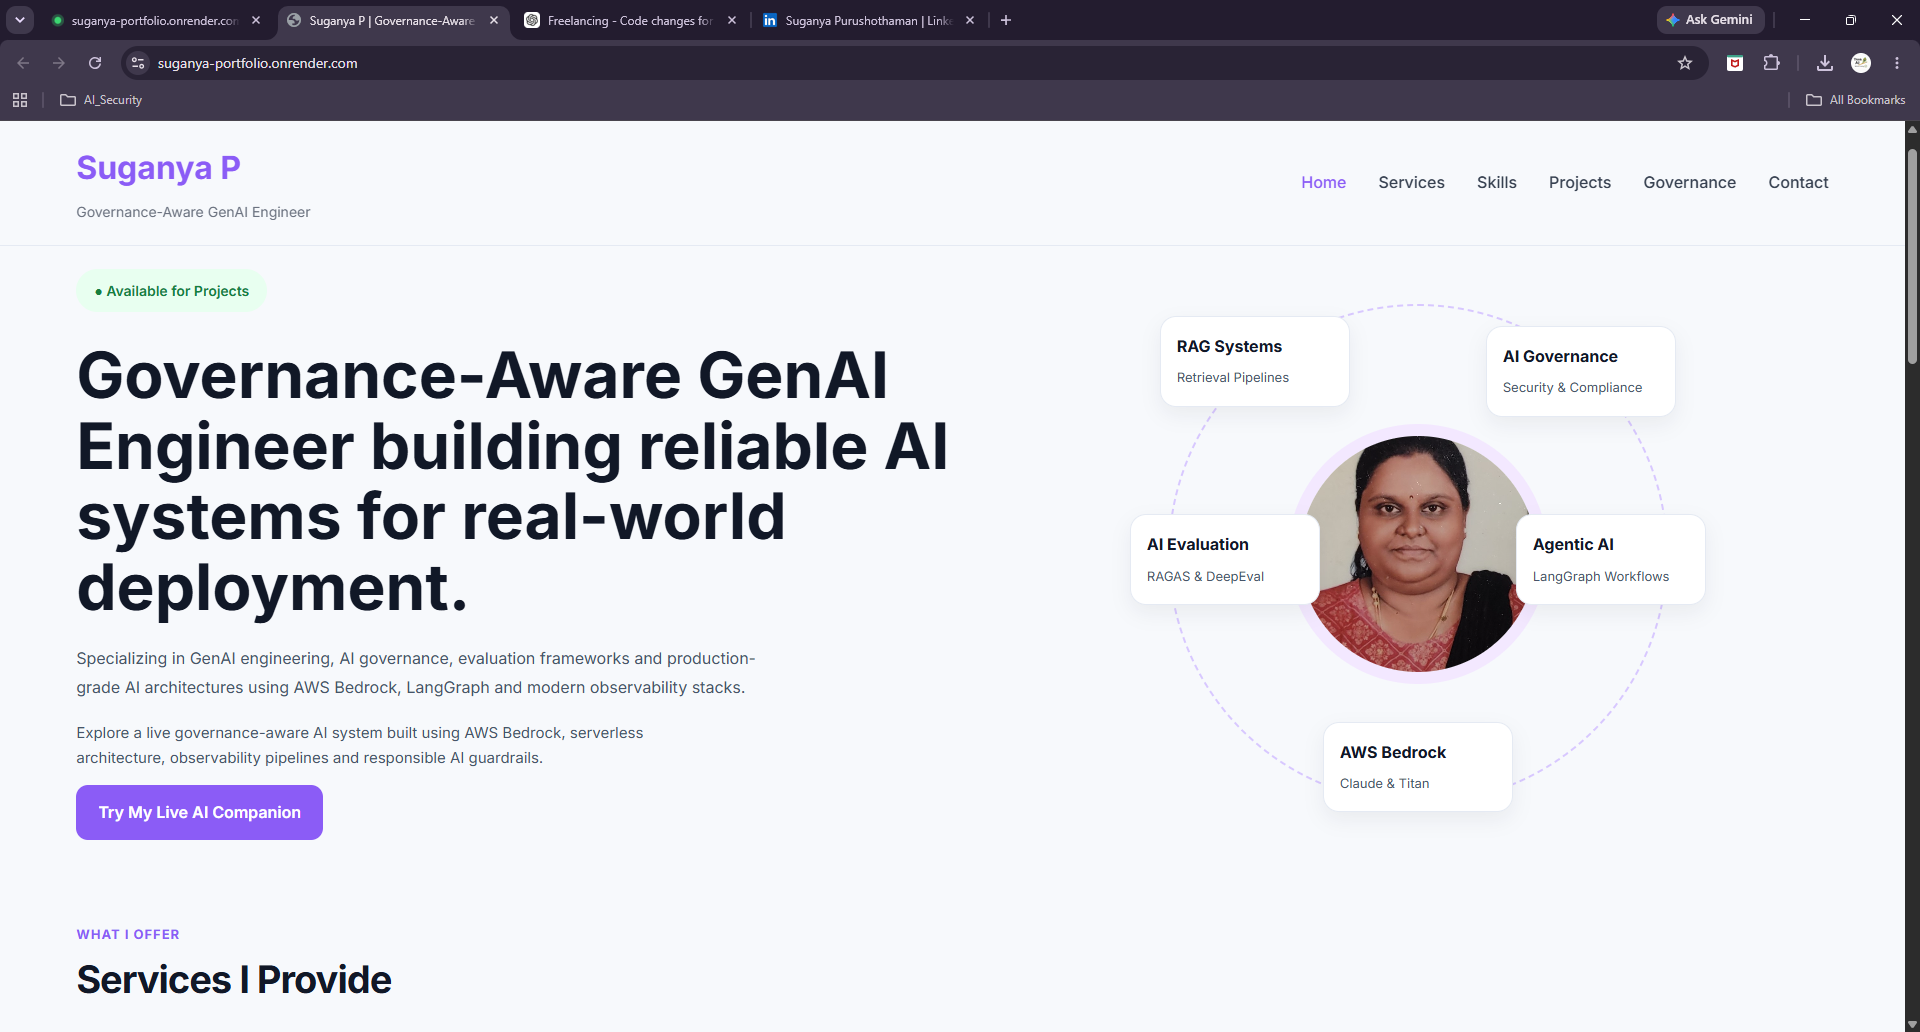Click the AI Evaluation card
Viewport: 1920px width, 1032px height.
(1225, 559)
